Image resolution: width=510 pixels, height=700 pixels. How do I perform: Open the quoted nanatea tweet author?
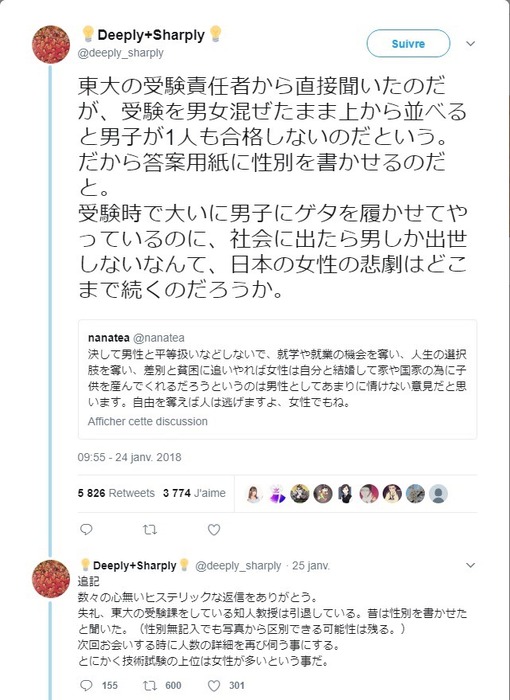pyautogui.click(x=136, y=338)
